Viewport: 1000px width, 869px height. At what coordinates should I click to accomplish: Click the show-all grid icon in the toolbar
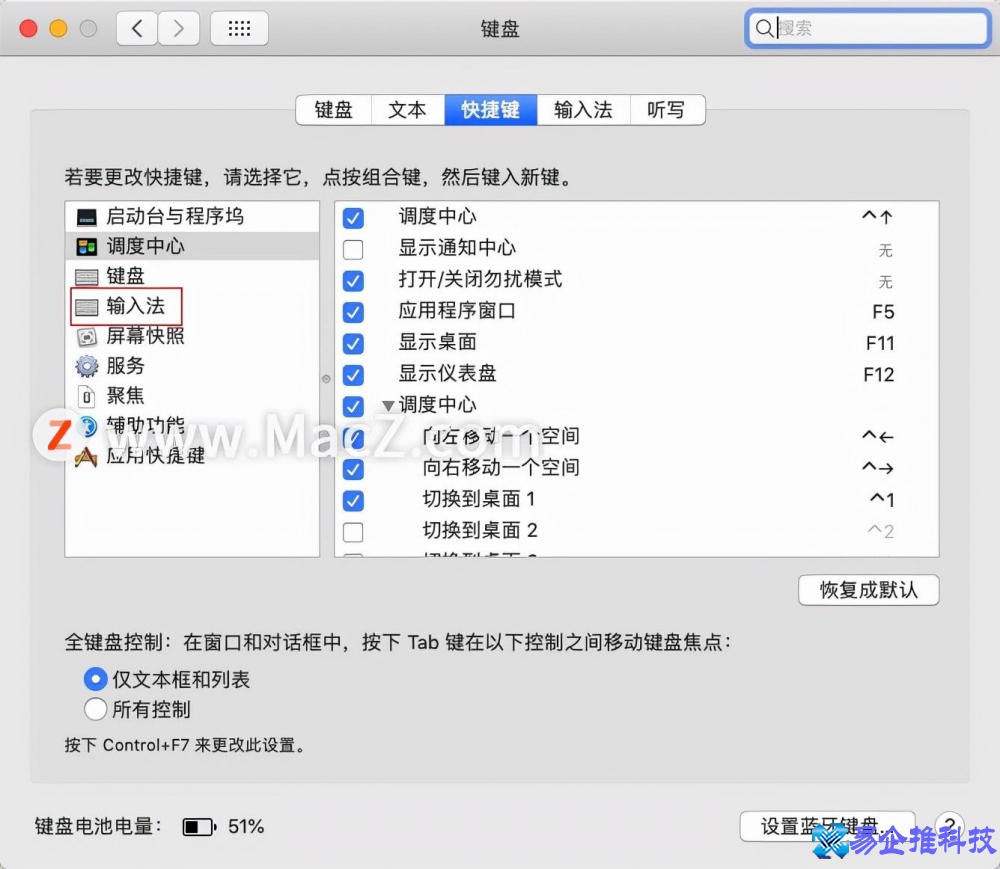239,28
